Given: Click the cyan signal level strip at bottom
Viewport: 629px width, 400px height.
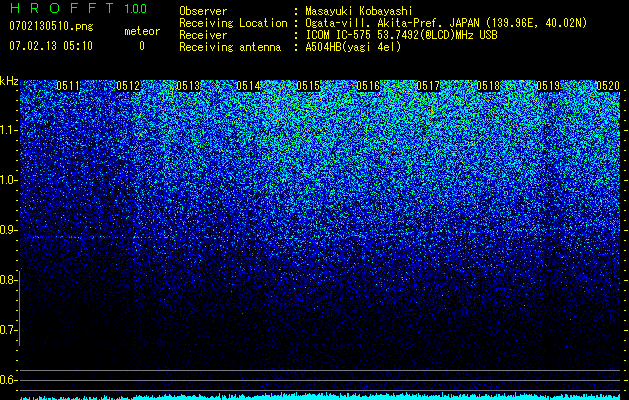Looking at the screenshot, I should coord(320,397).
